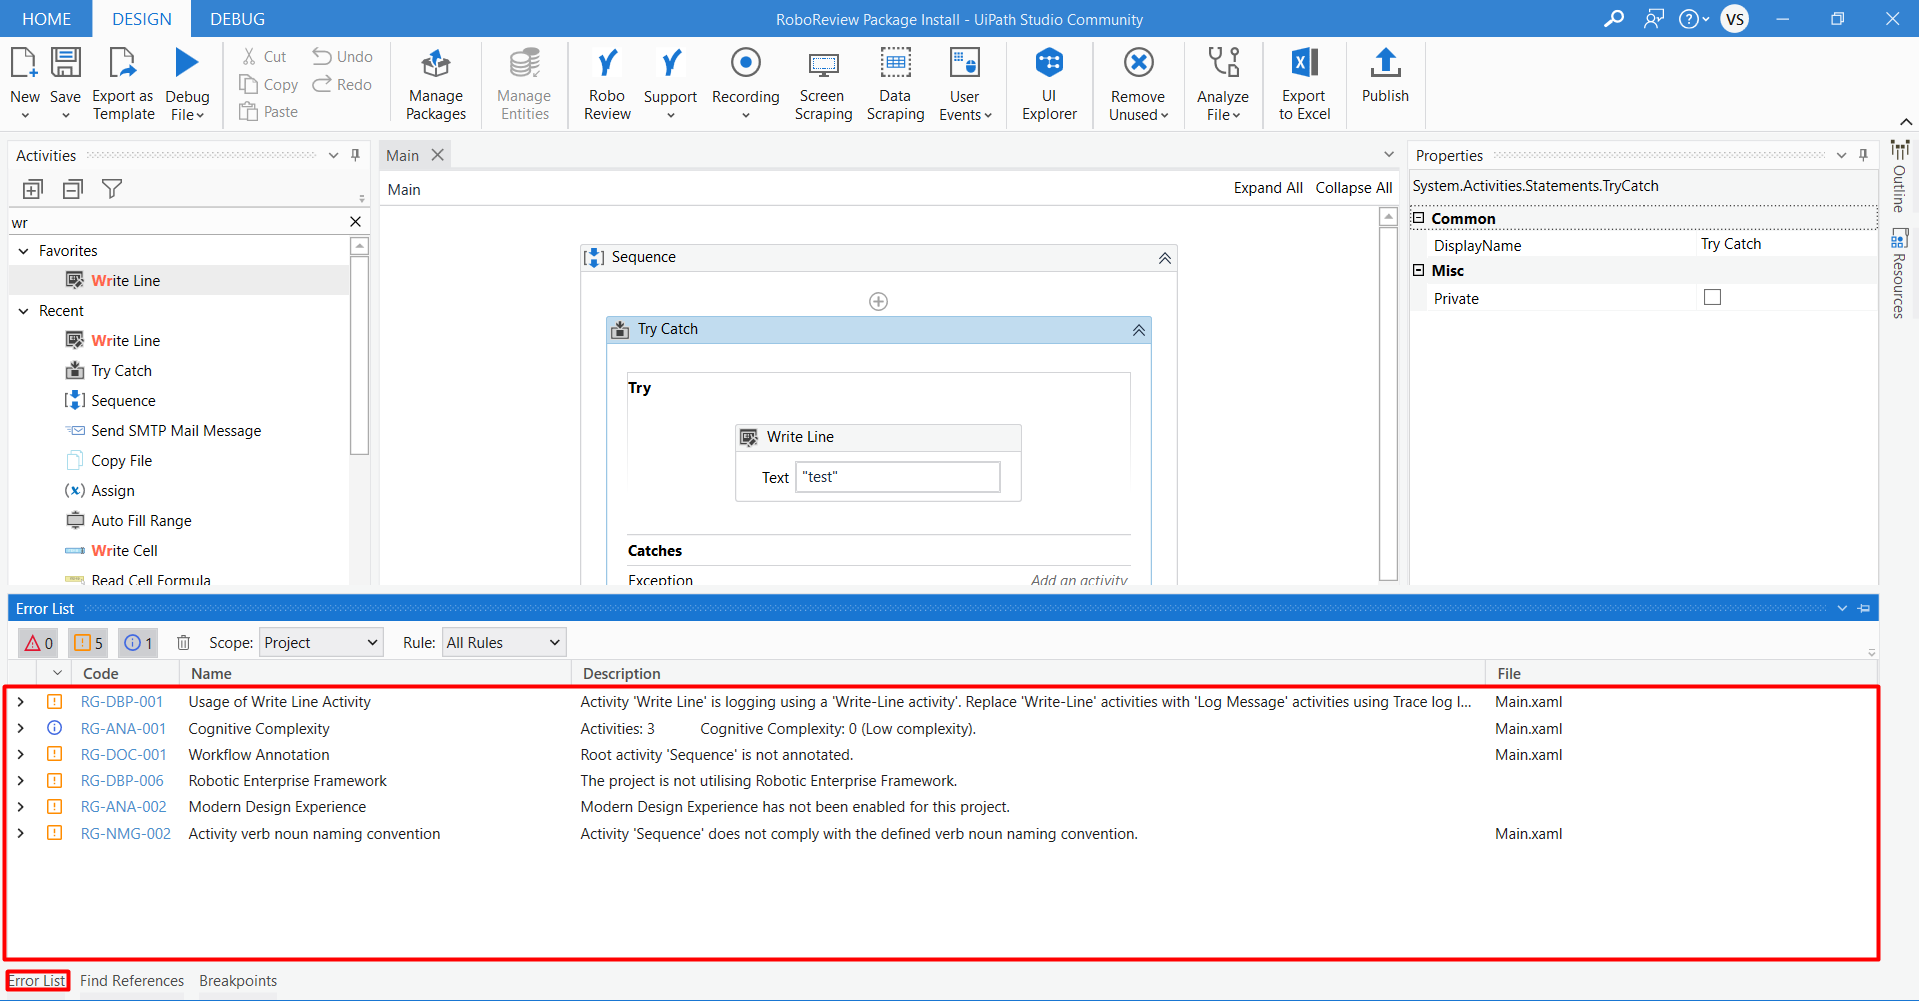Image resolution: width=1919 pixels, height=1001 pixels.
Task: Toggle the Private checkbox
Action: pyautogui.click(x=1712, y=297)
